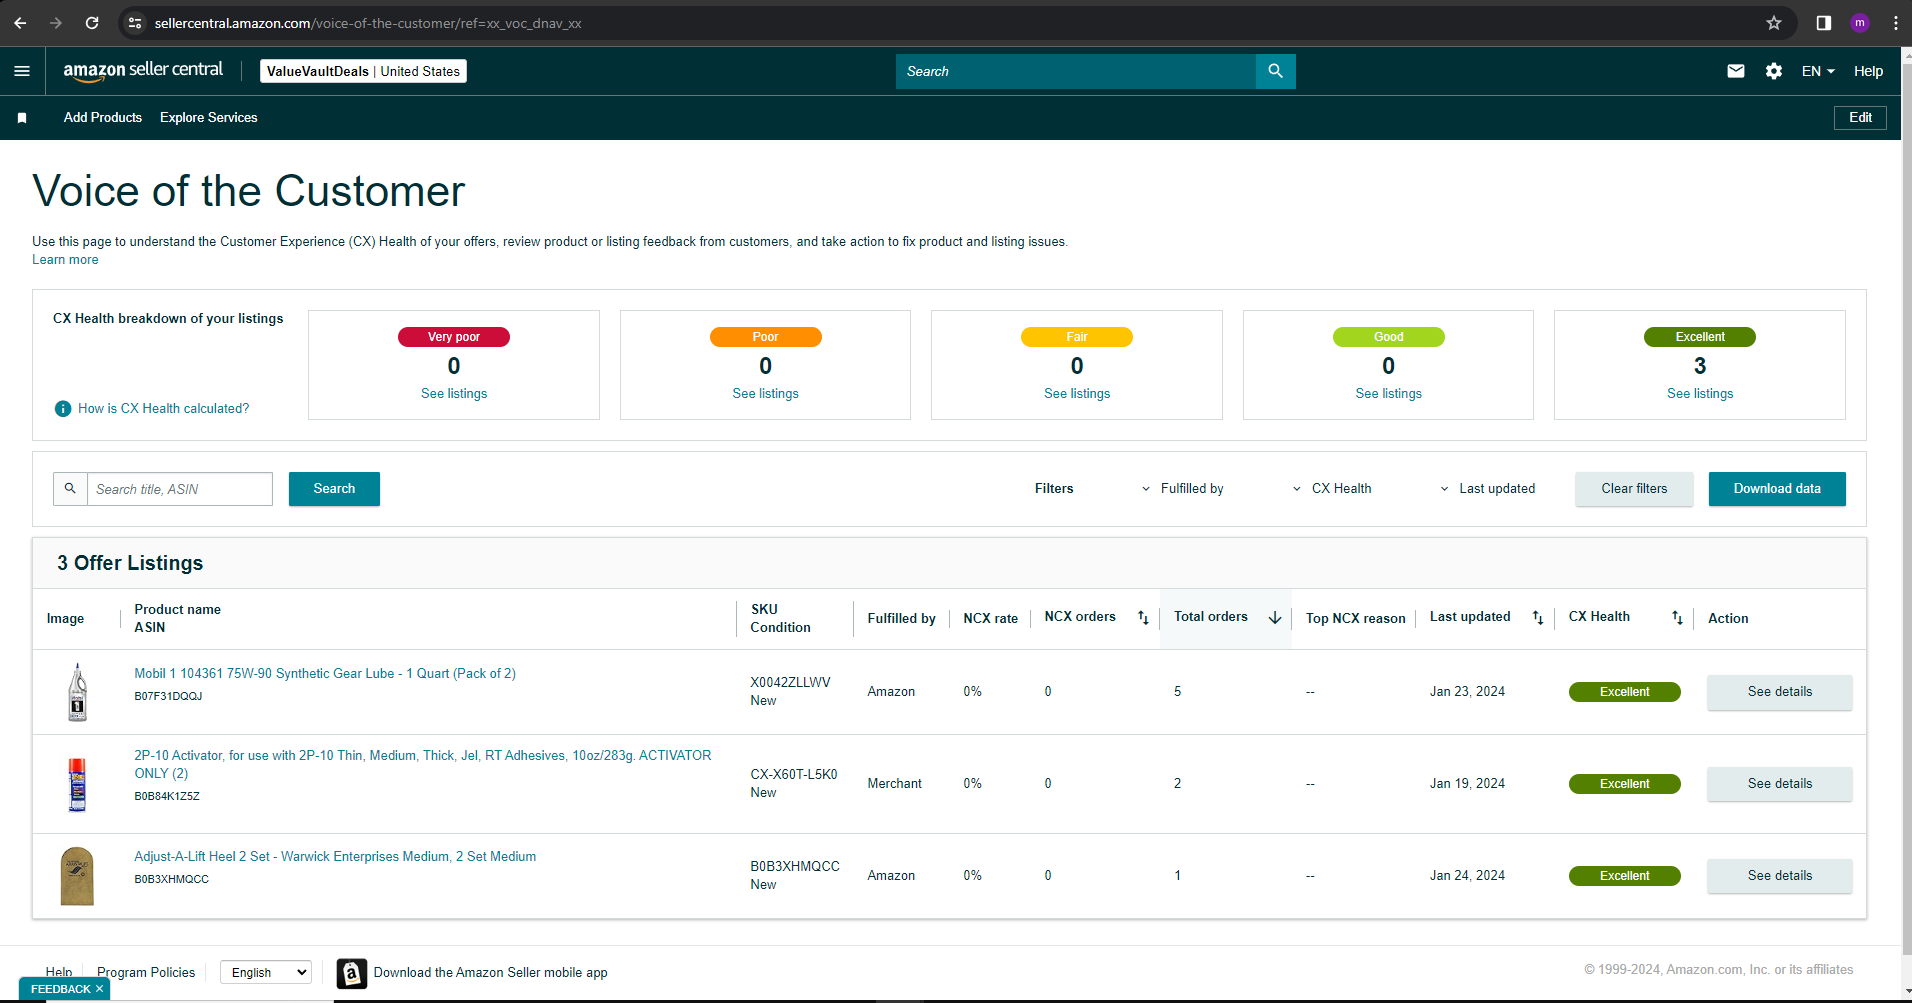Click the header search magnifier button
This screenshot has width=1912, height=1003.
point(1275,71)
